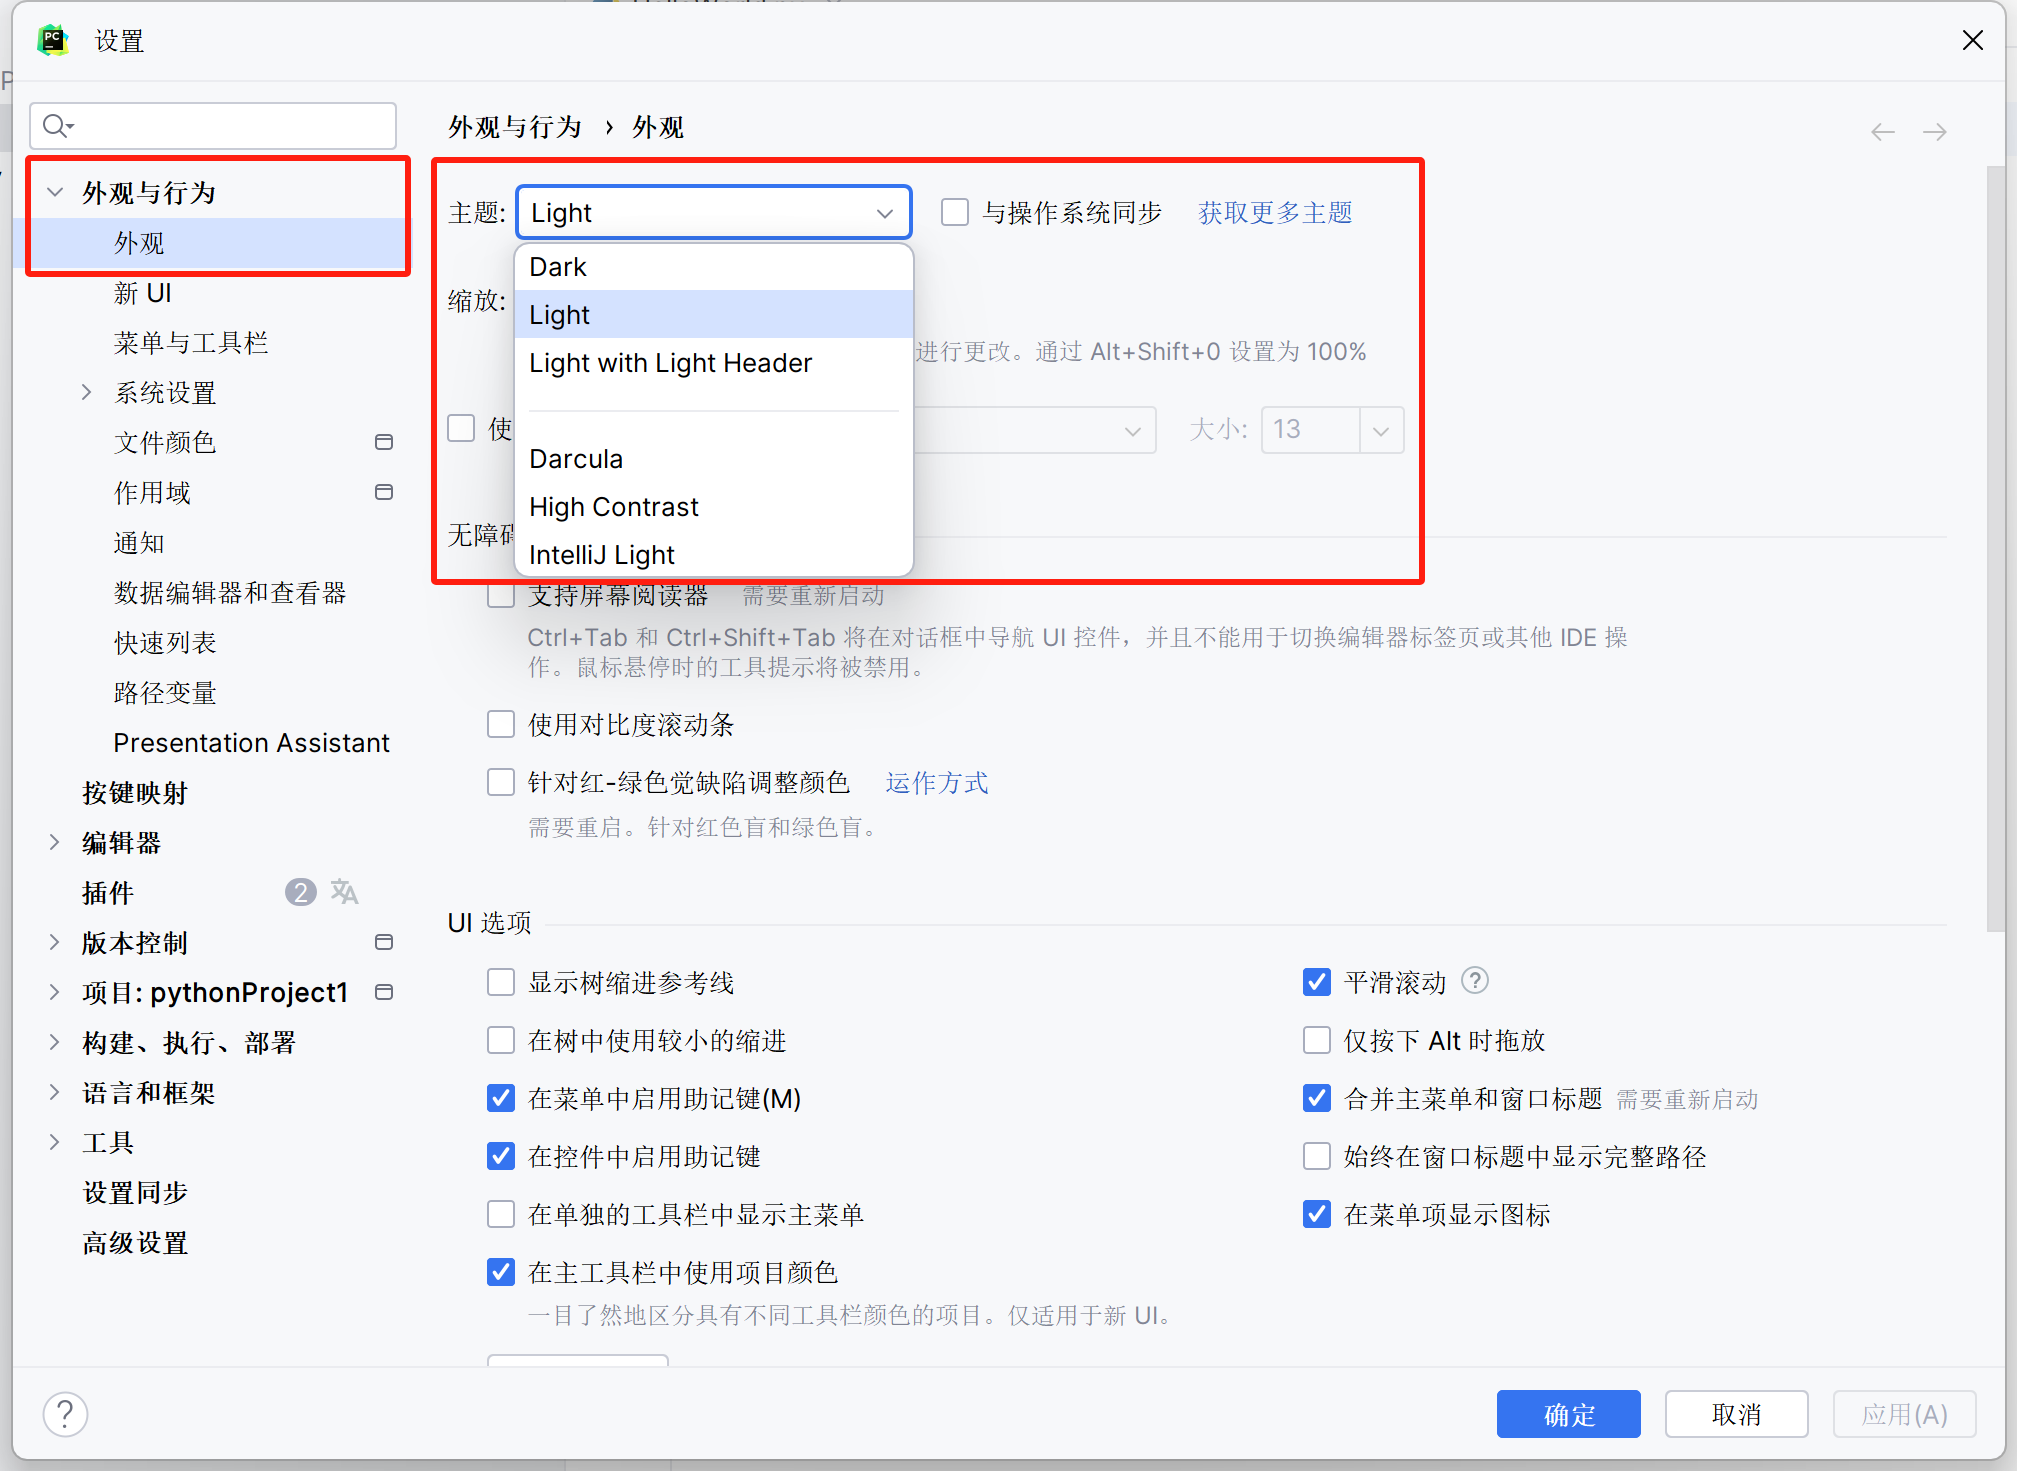2017x1471 pixels.
Task: Uncheck 平滑滚动 option
Action: point(1317,982)
